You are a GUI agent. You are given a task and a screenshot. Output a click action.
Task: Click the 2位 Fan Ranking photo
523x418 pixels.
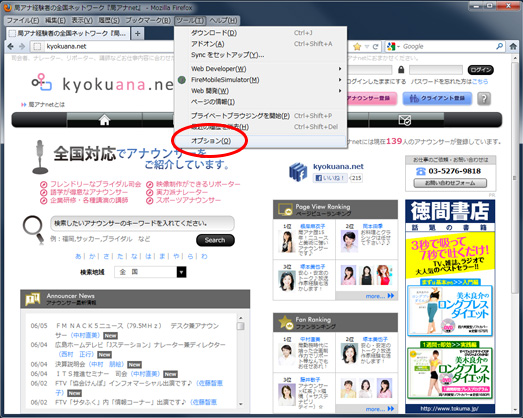tap(349, 354)
